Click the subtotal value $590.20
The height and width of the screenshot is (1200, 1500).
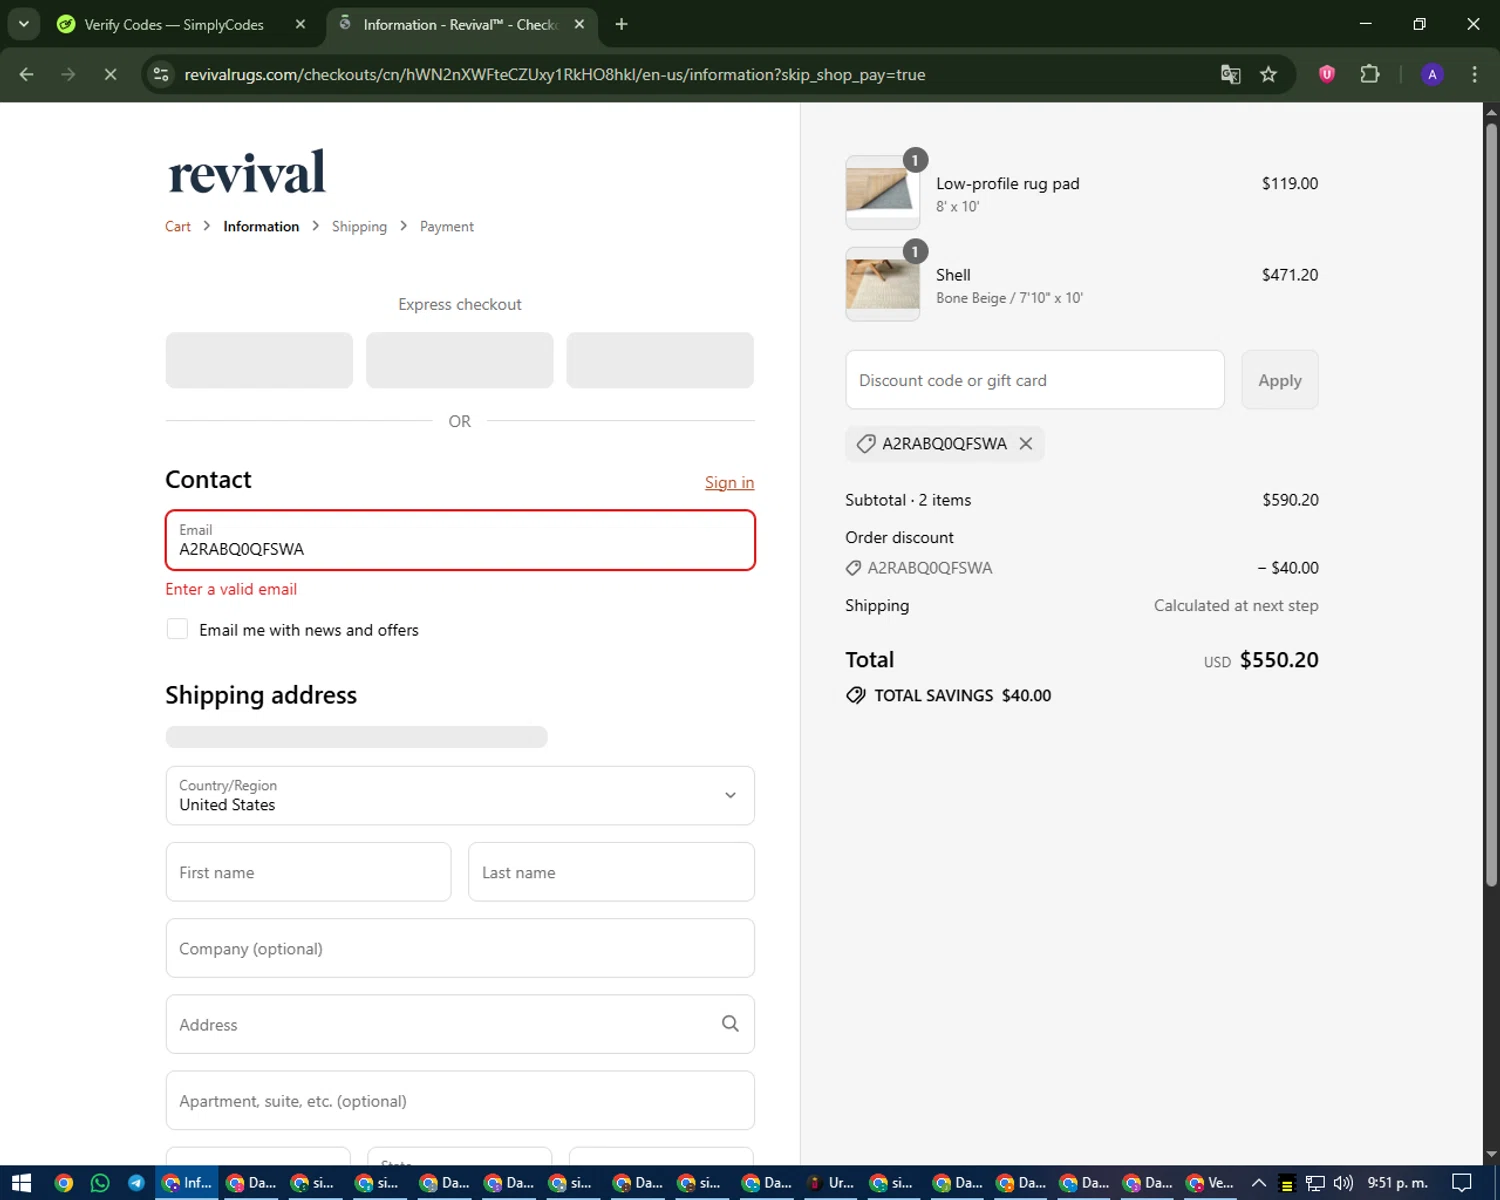pyautogui.click(x=1290, y=500)
